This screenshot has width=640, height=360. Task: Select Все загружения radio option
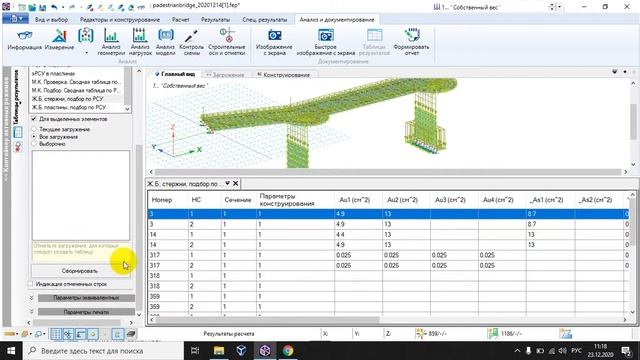(x=34, y=137)
